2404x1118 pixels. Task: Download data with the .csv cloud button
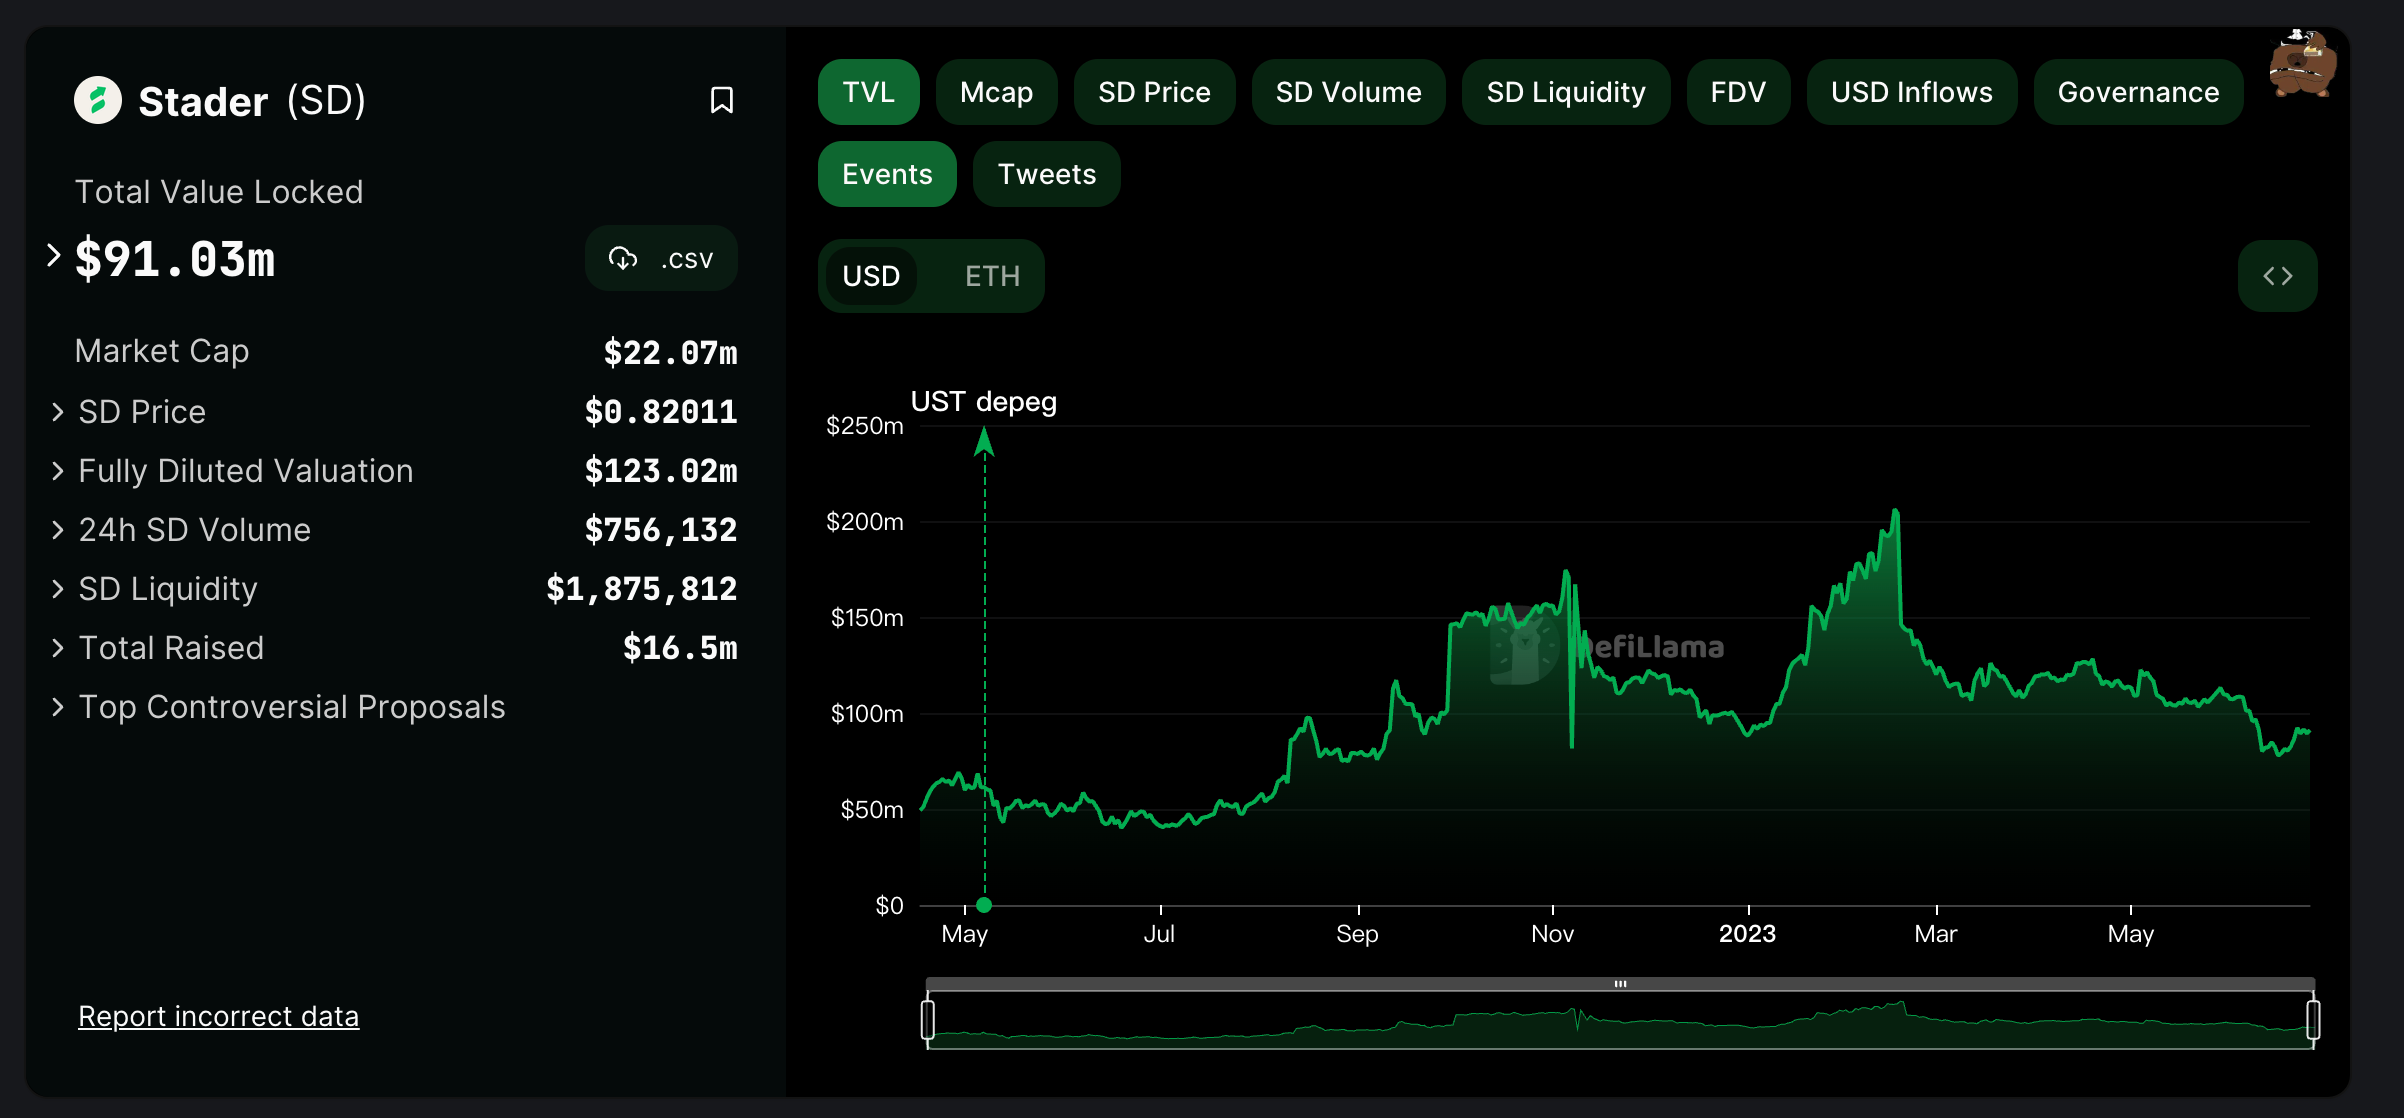click(x=661, y=259)
